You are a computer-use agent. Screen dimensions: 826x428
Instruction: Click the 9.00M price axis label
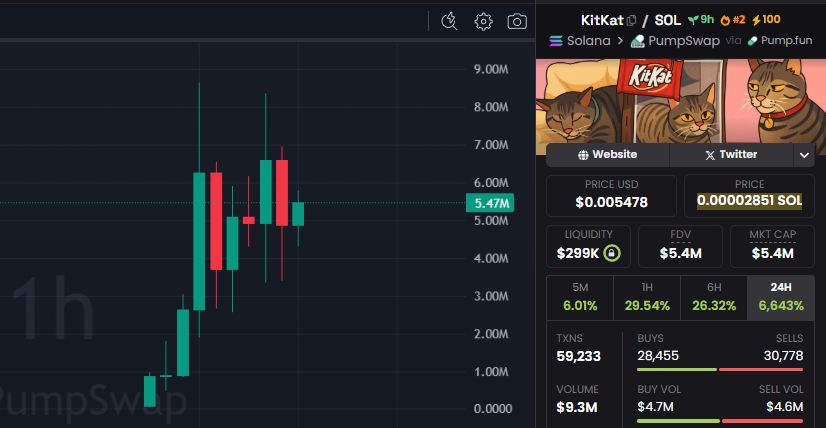click(x=491, y=69)
